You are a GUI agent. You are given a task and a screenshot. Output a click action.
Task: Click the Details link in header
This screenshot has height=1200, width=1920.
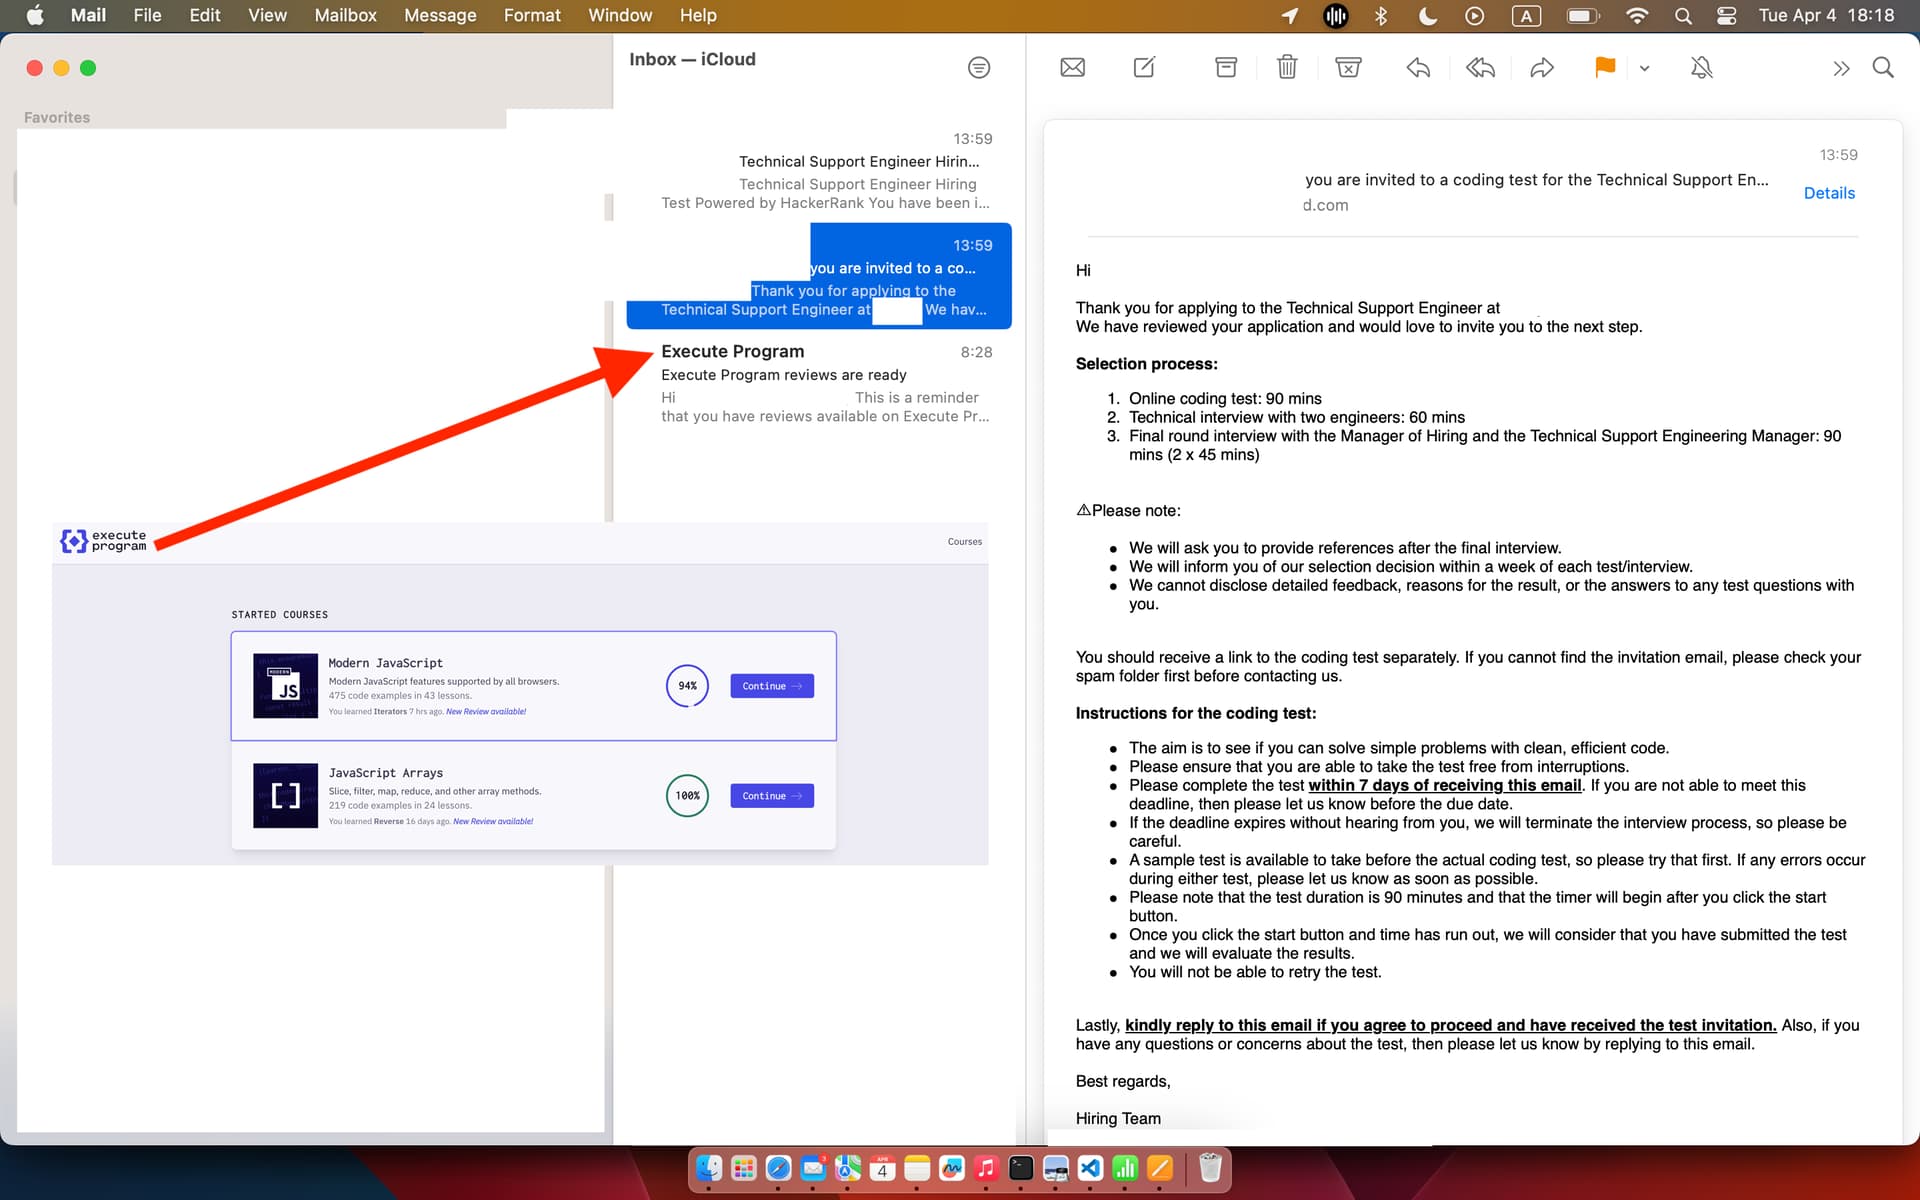(1828, 193)
